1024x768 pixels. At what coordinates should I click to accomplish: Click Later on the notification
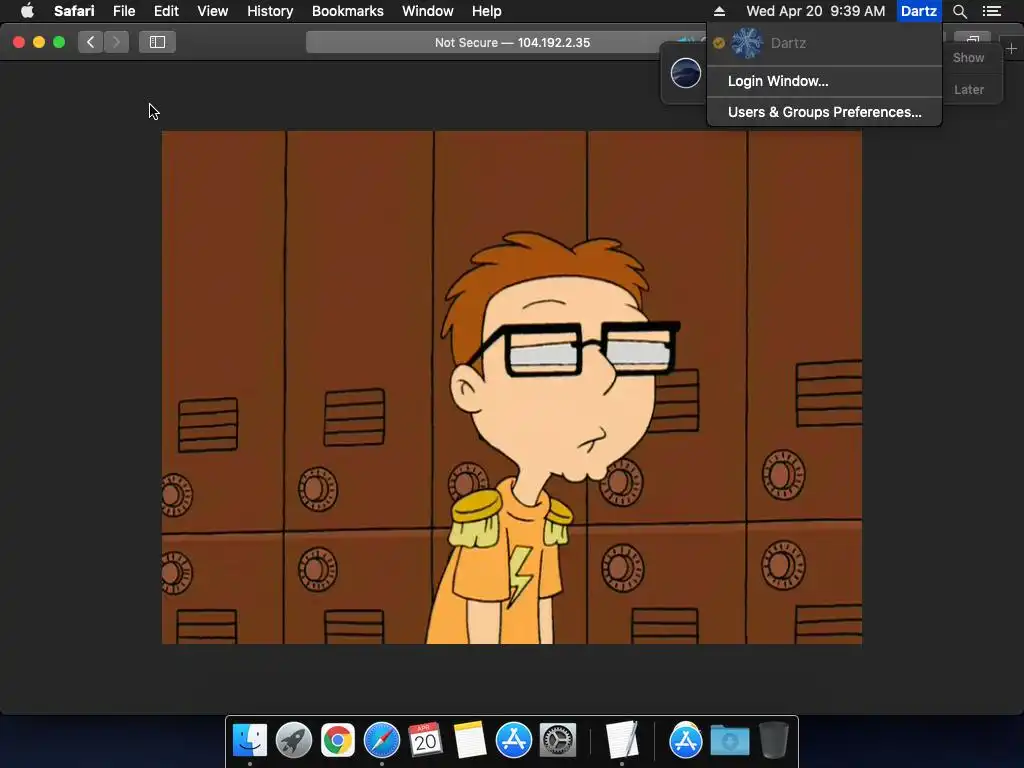968,89
